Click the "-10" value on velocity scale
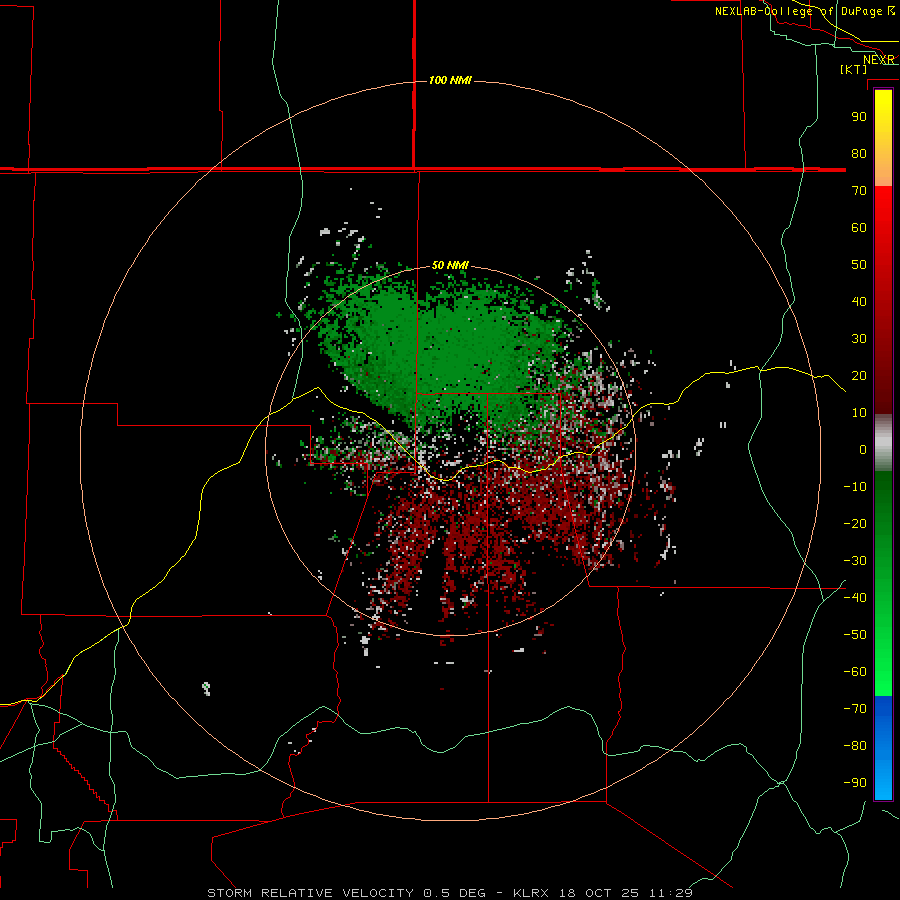The width and height of the screenshot is (900, 900). click(x=855, y=487)
